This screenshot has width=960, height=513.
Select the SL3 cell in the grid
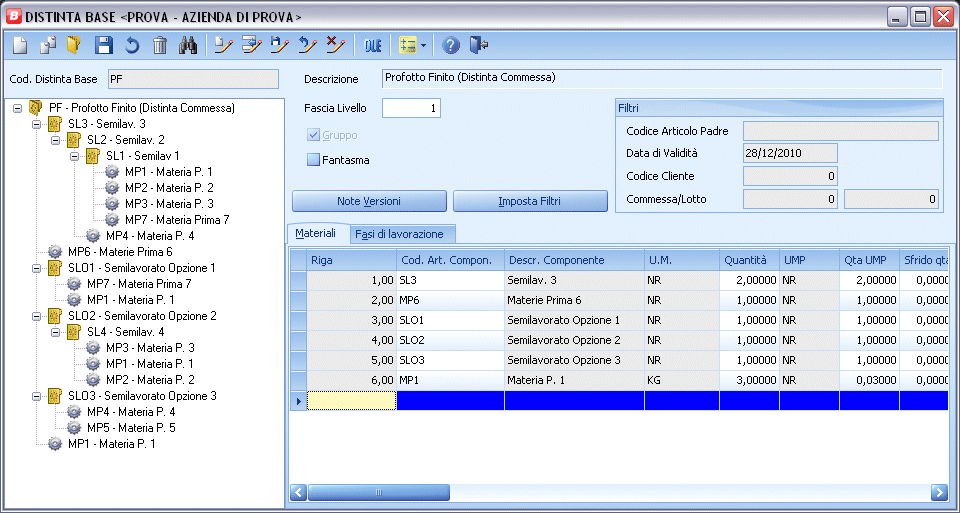coord(451,280)
